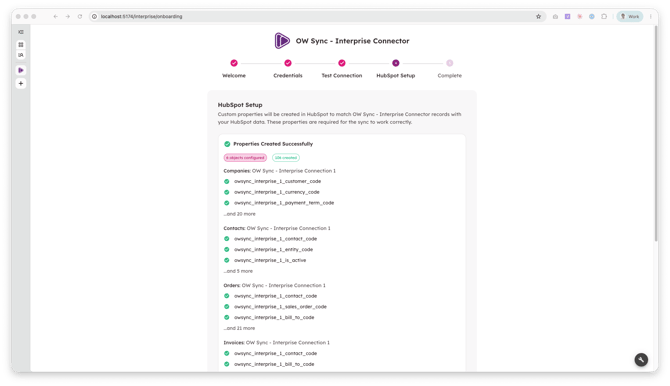This screenshot has width=670, height=386.
Task: Click check icon for entity_code property
Action: 227,249
